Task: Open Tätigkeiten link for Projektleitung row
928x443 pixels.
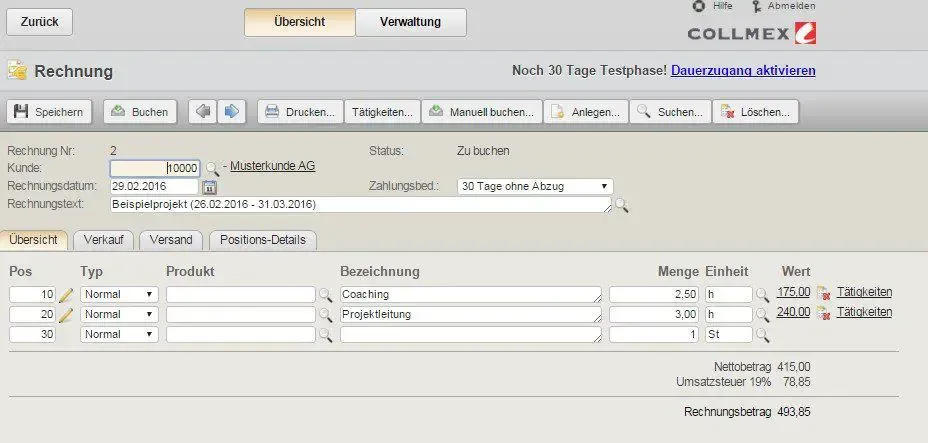Action: click(x=864, y=312)
